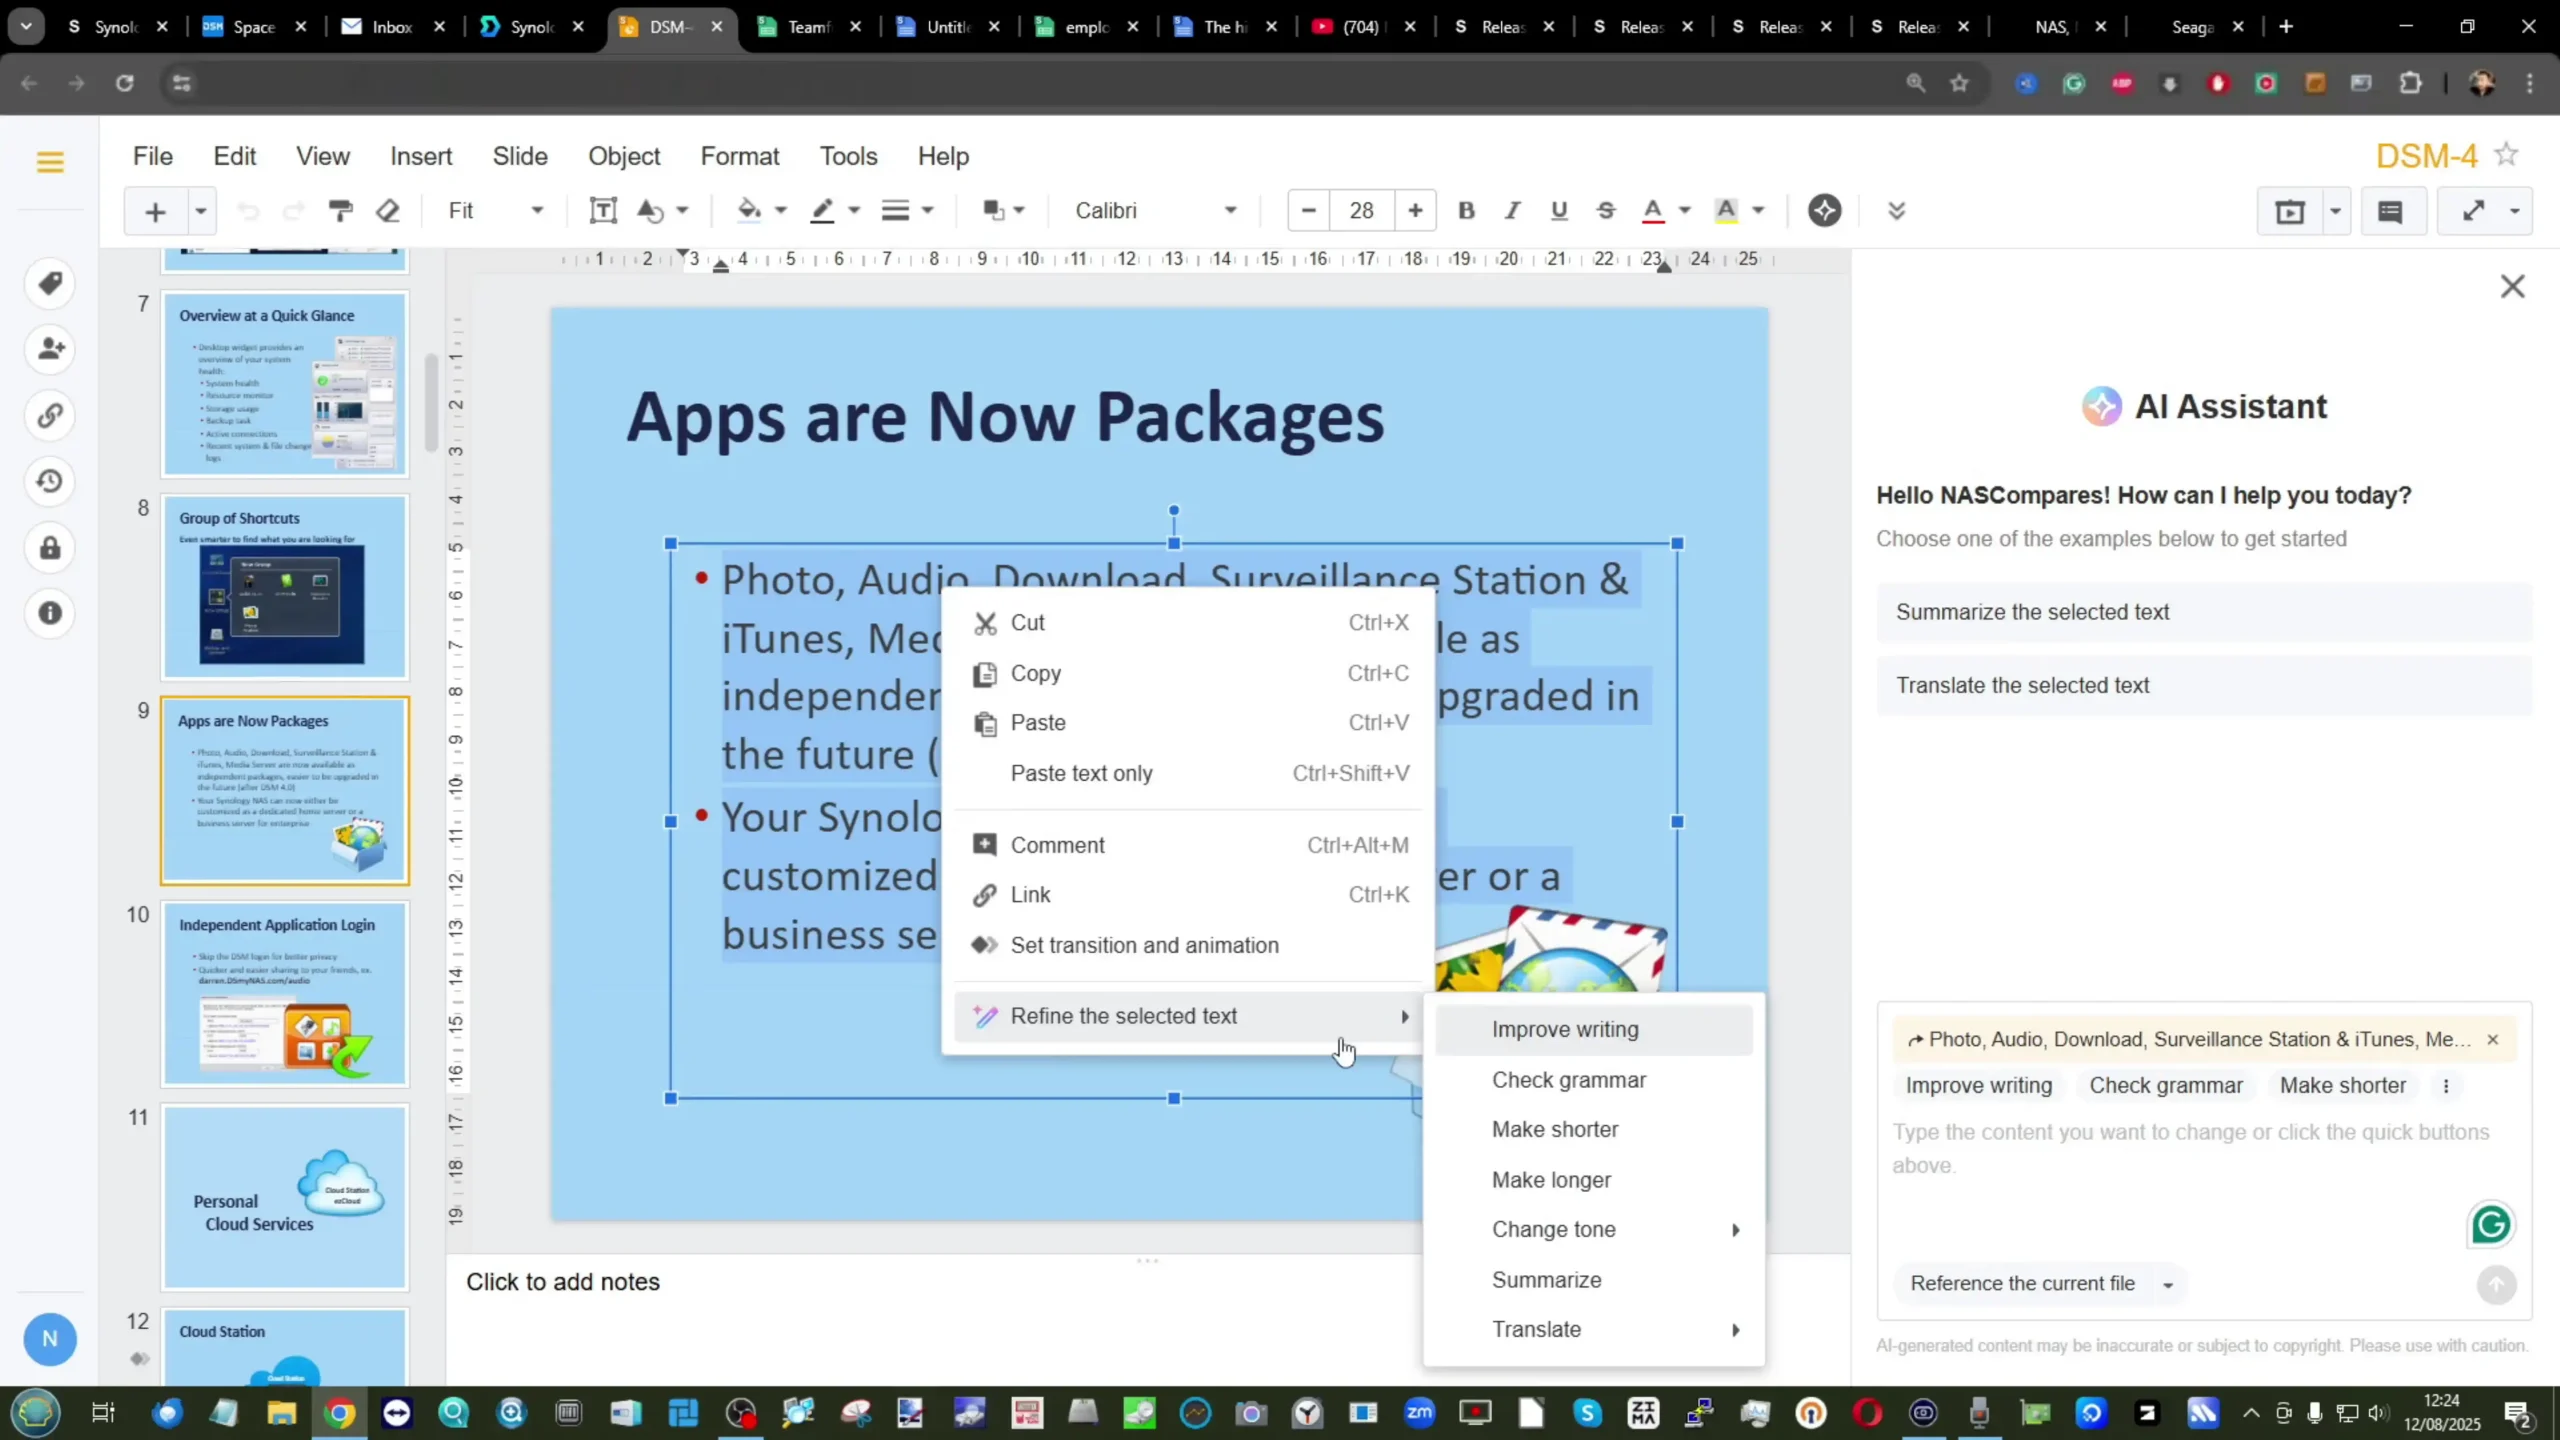
Task: Open the text color dropdown arrow
Action: (x=1685, y=211)
